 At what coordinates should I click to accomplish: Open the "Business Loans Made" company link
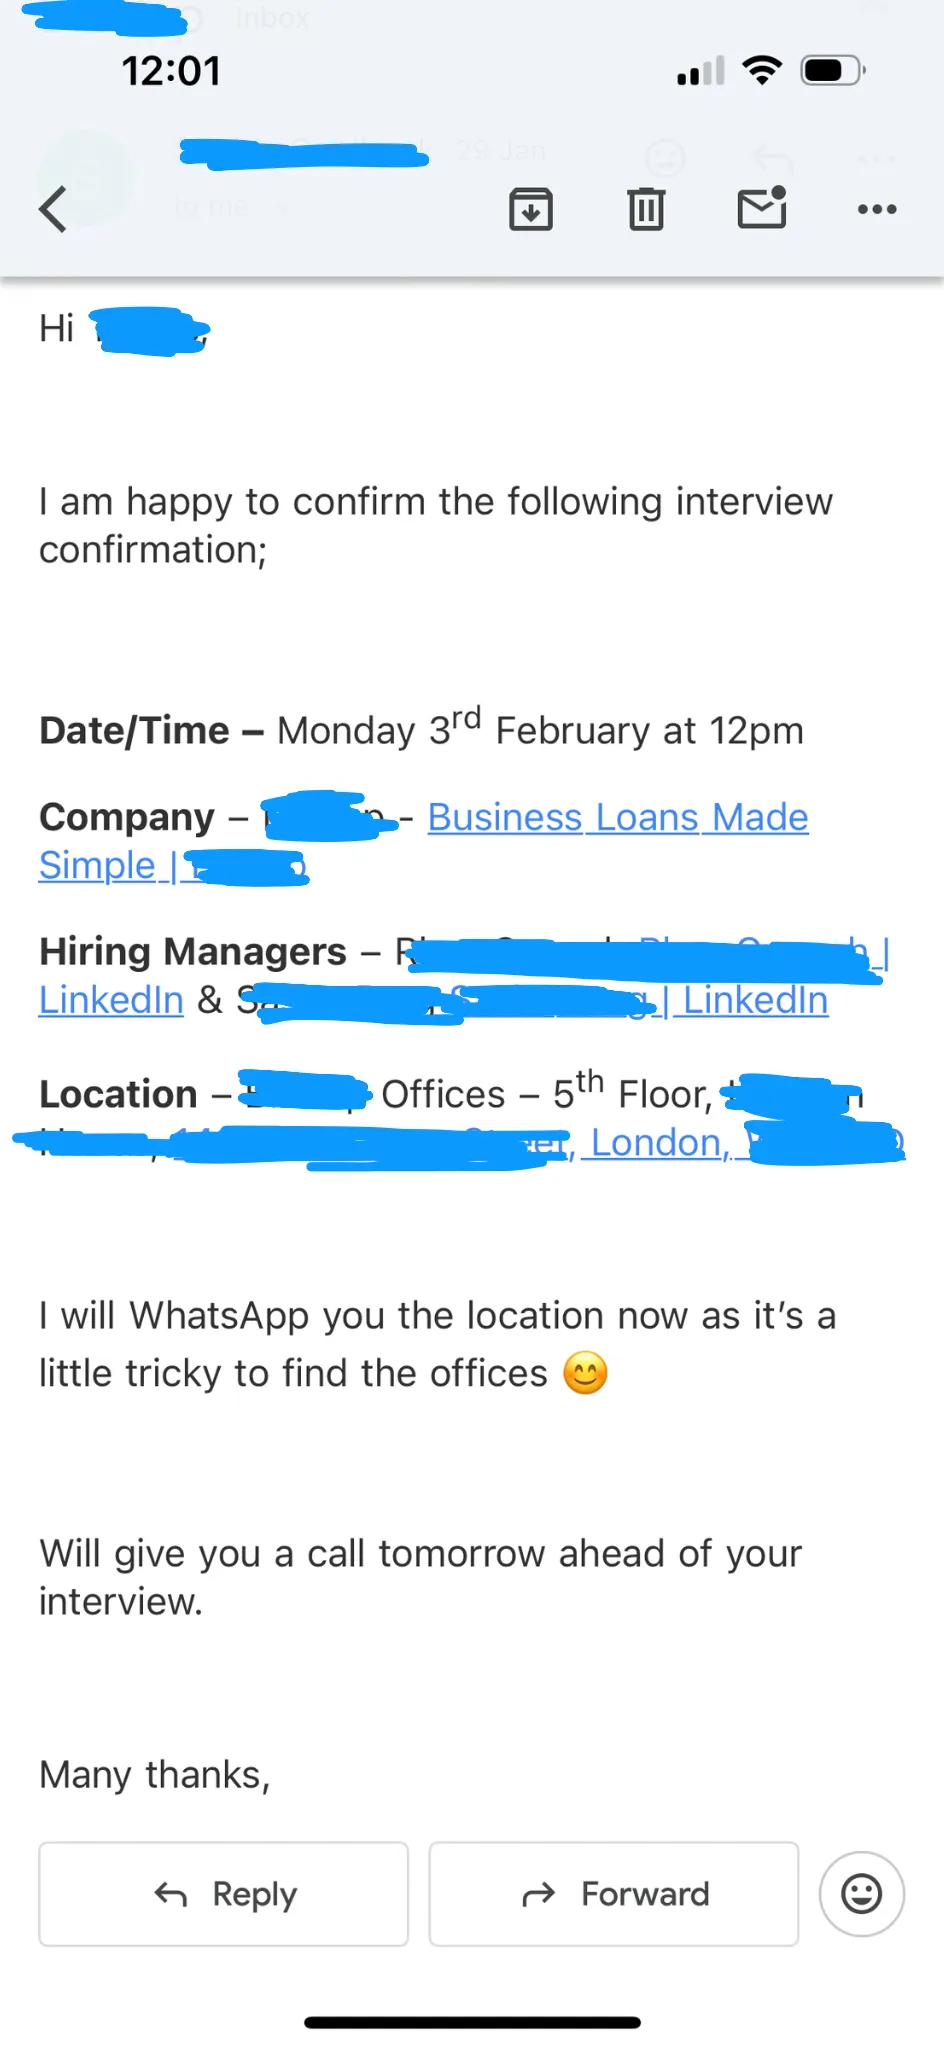tap(617, 817)
